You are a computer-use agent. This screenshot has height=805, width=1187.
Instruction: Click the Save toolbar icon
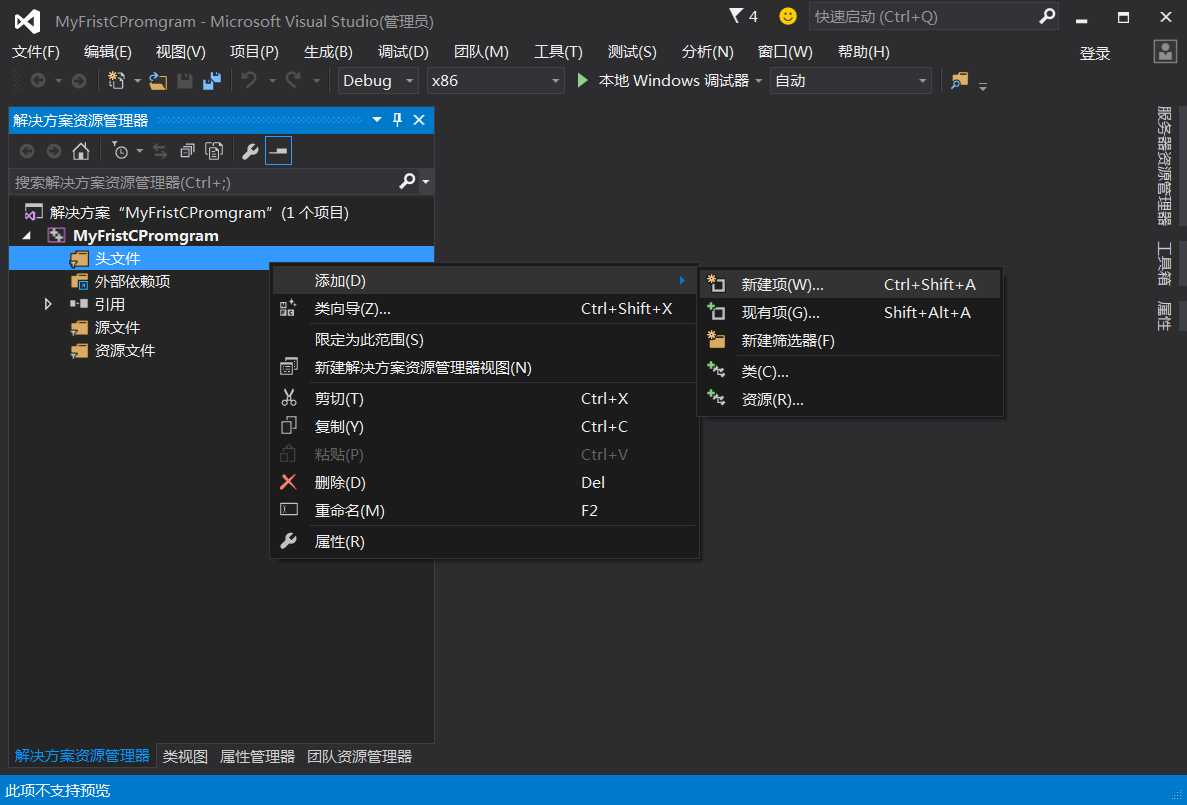(x=185, y=80)
